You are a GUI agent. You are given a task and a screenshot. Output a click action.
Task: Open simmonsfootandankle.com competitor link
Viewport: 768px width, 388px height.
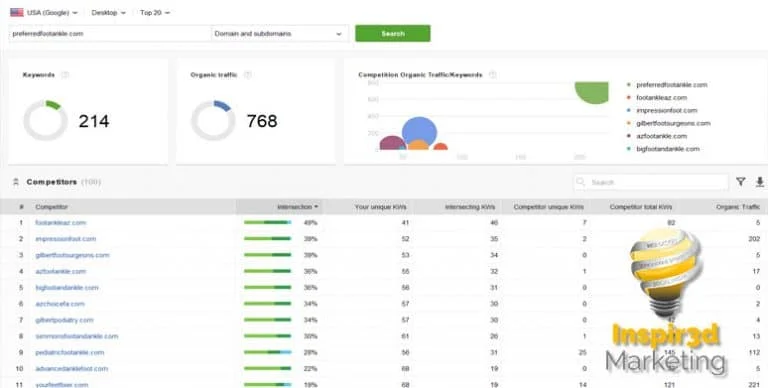76,336
